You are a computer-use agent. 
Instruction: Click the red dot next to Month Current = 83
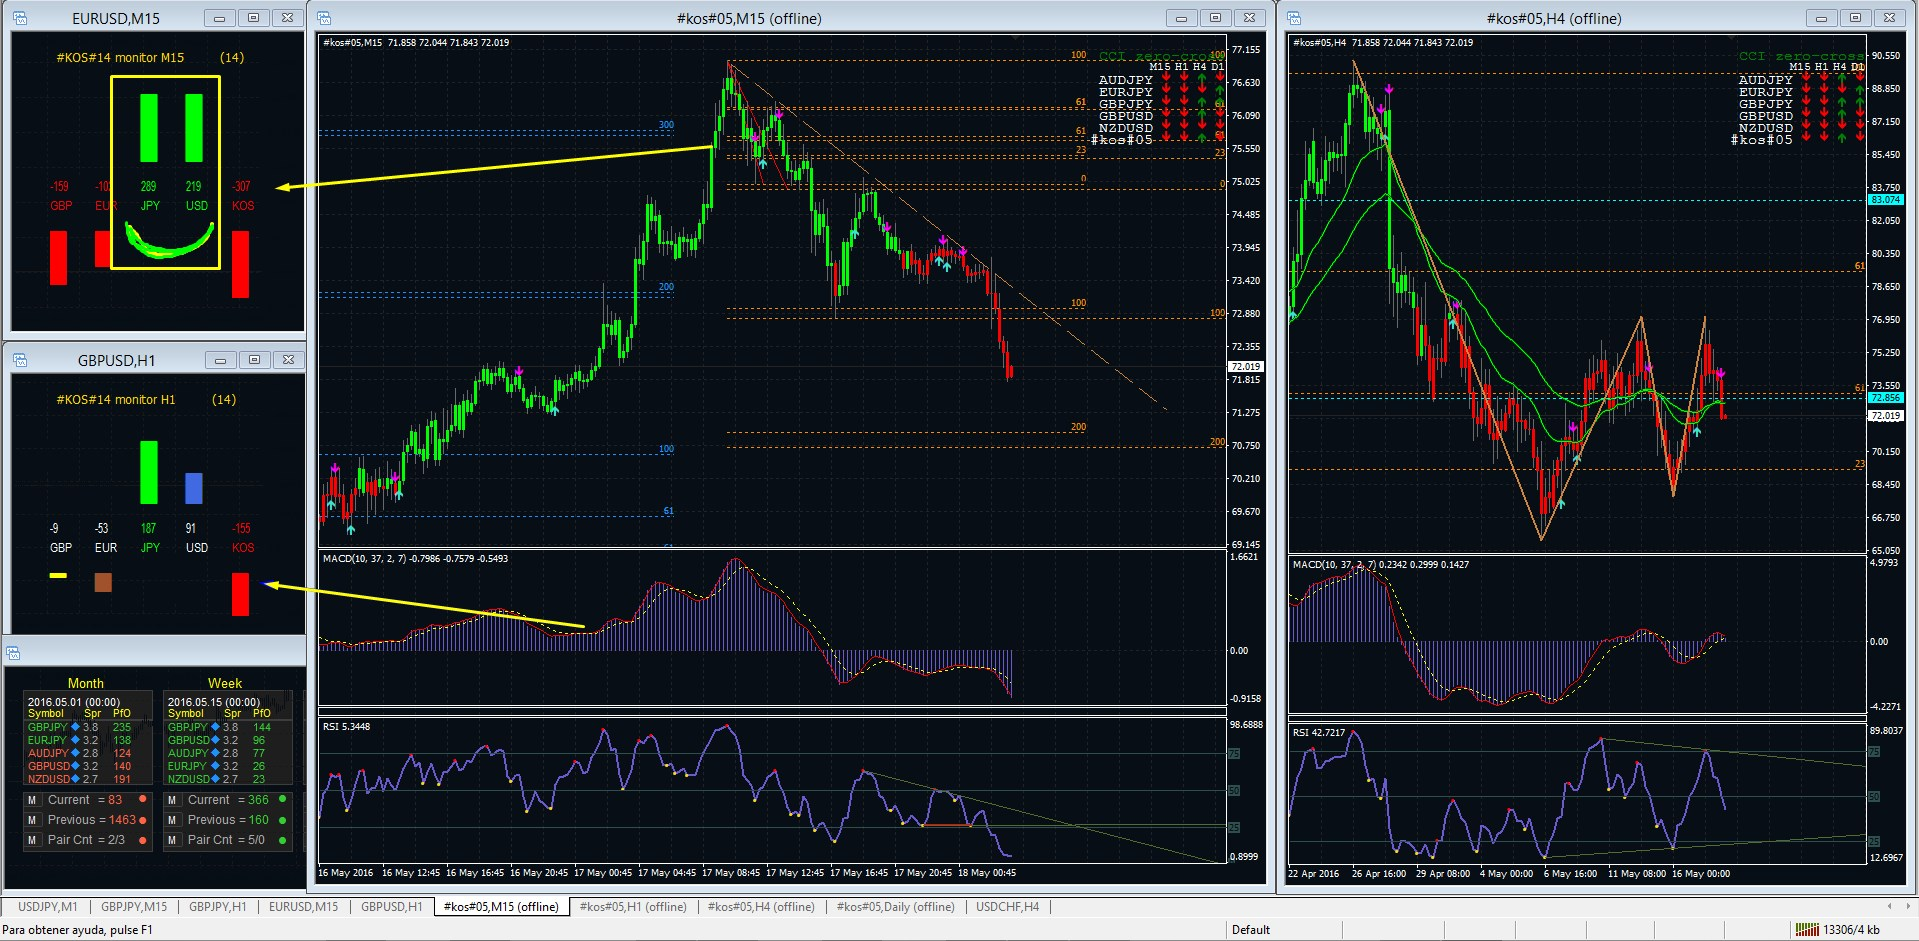click(x=143, y=799)
